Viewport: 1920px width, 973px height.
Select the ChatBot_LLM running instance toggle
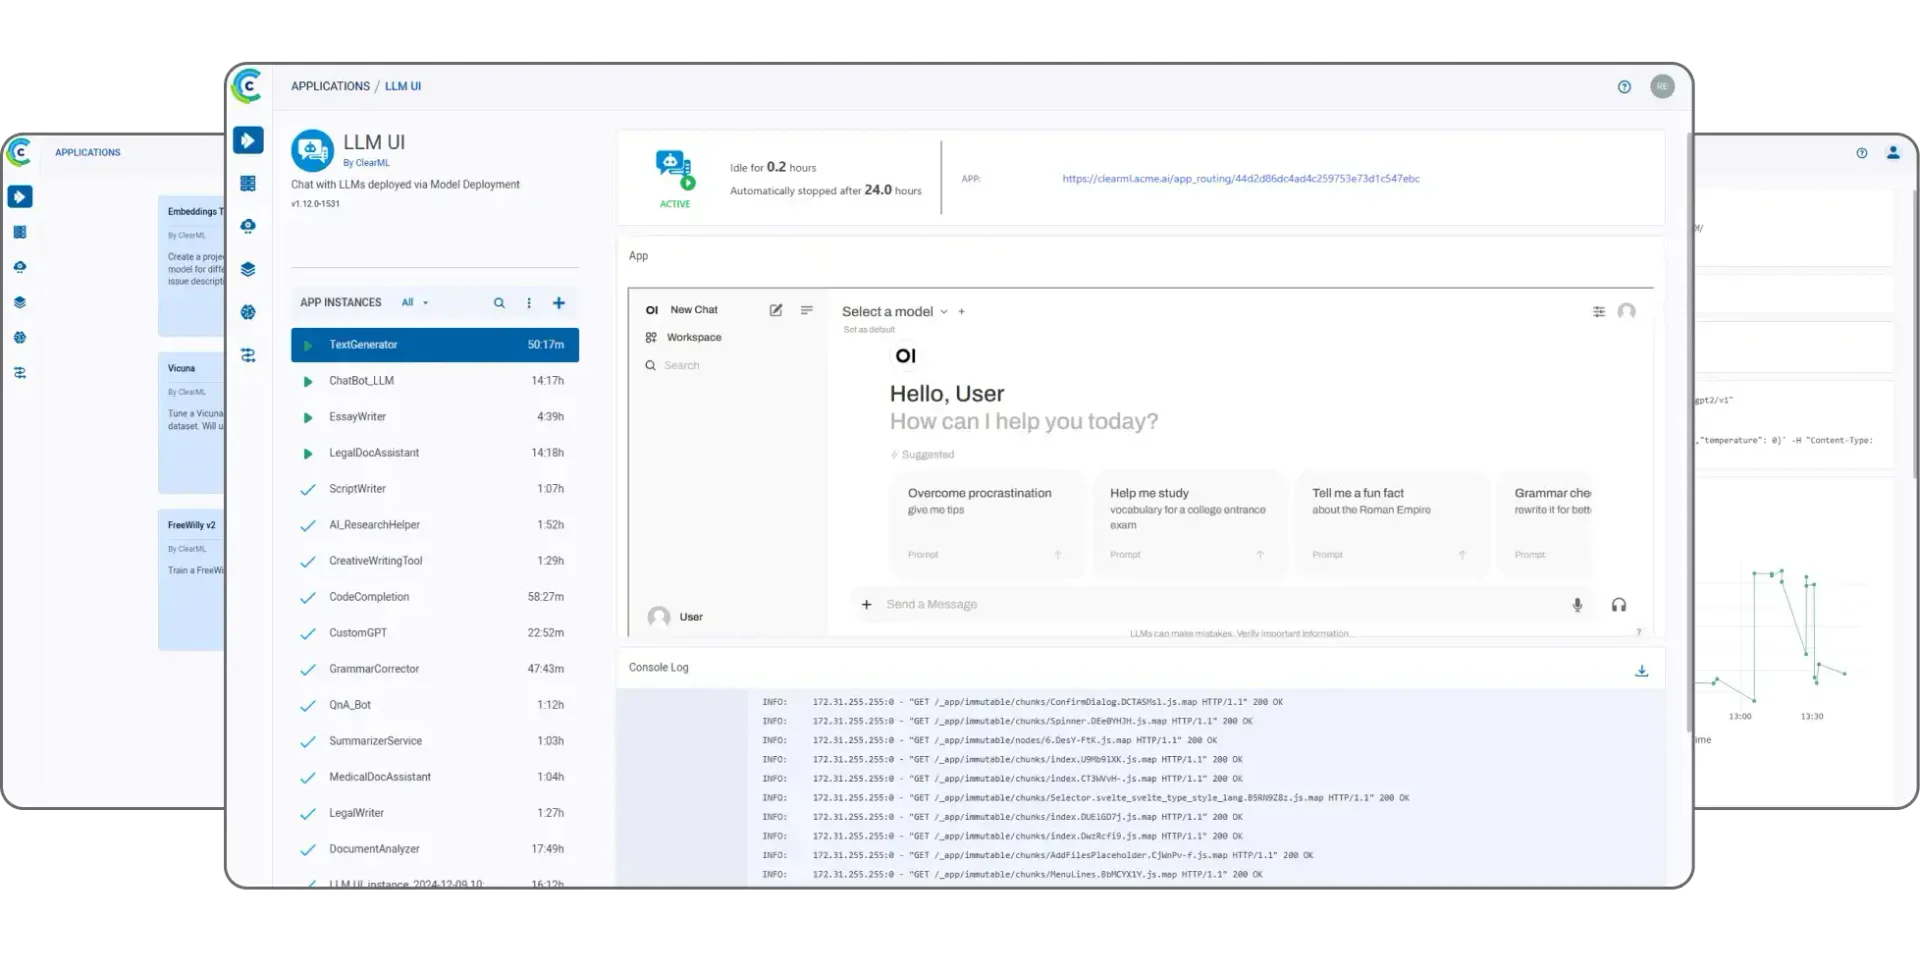coord(307,381)
